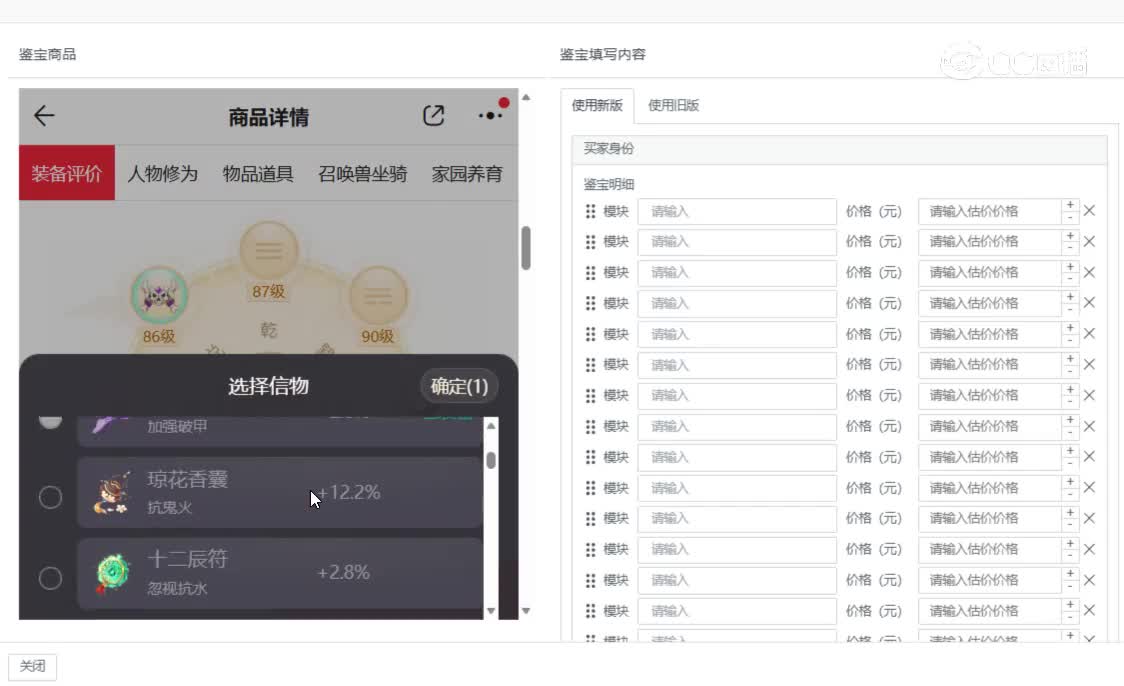1124x686 pixels.
Task: Grab drag handle of first 模块 row
Action: tap(590, 211)
